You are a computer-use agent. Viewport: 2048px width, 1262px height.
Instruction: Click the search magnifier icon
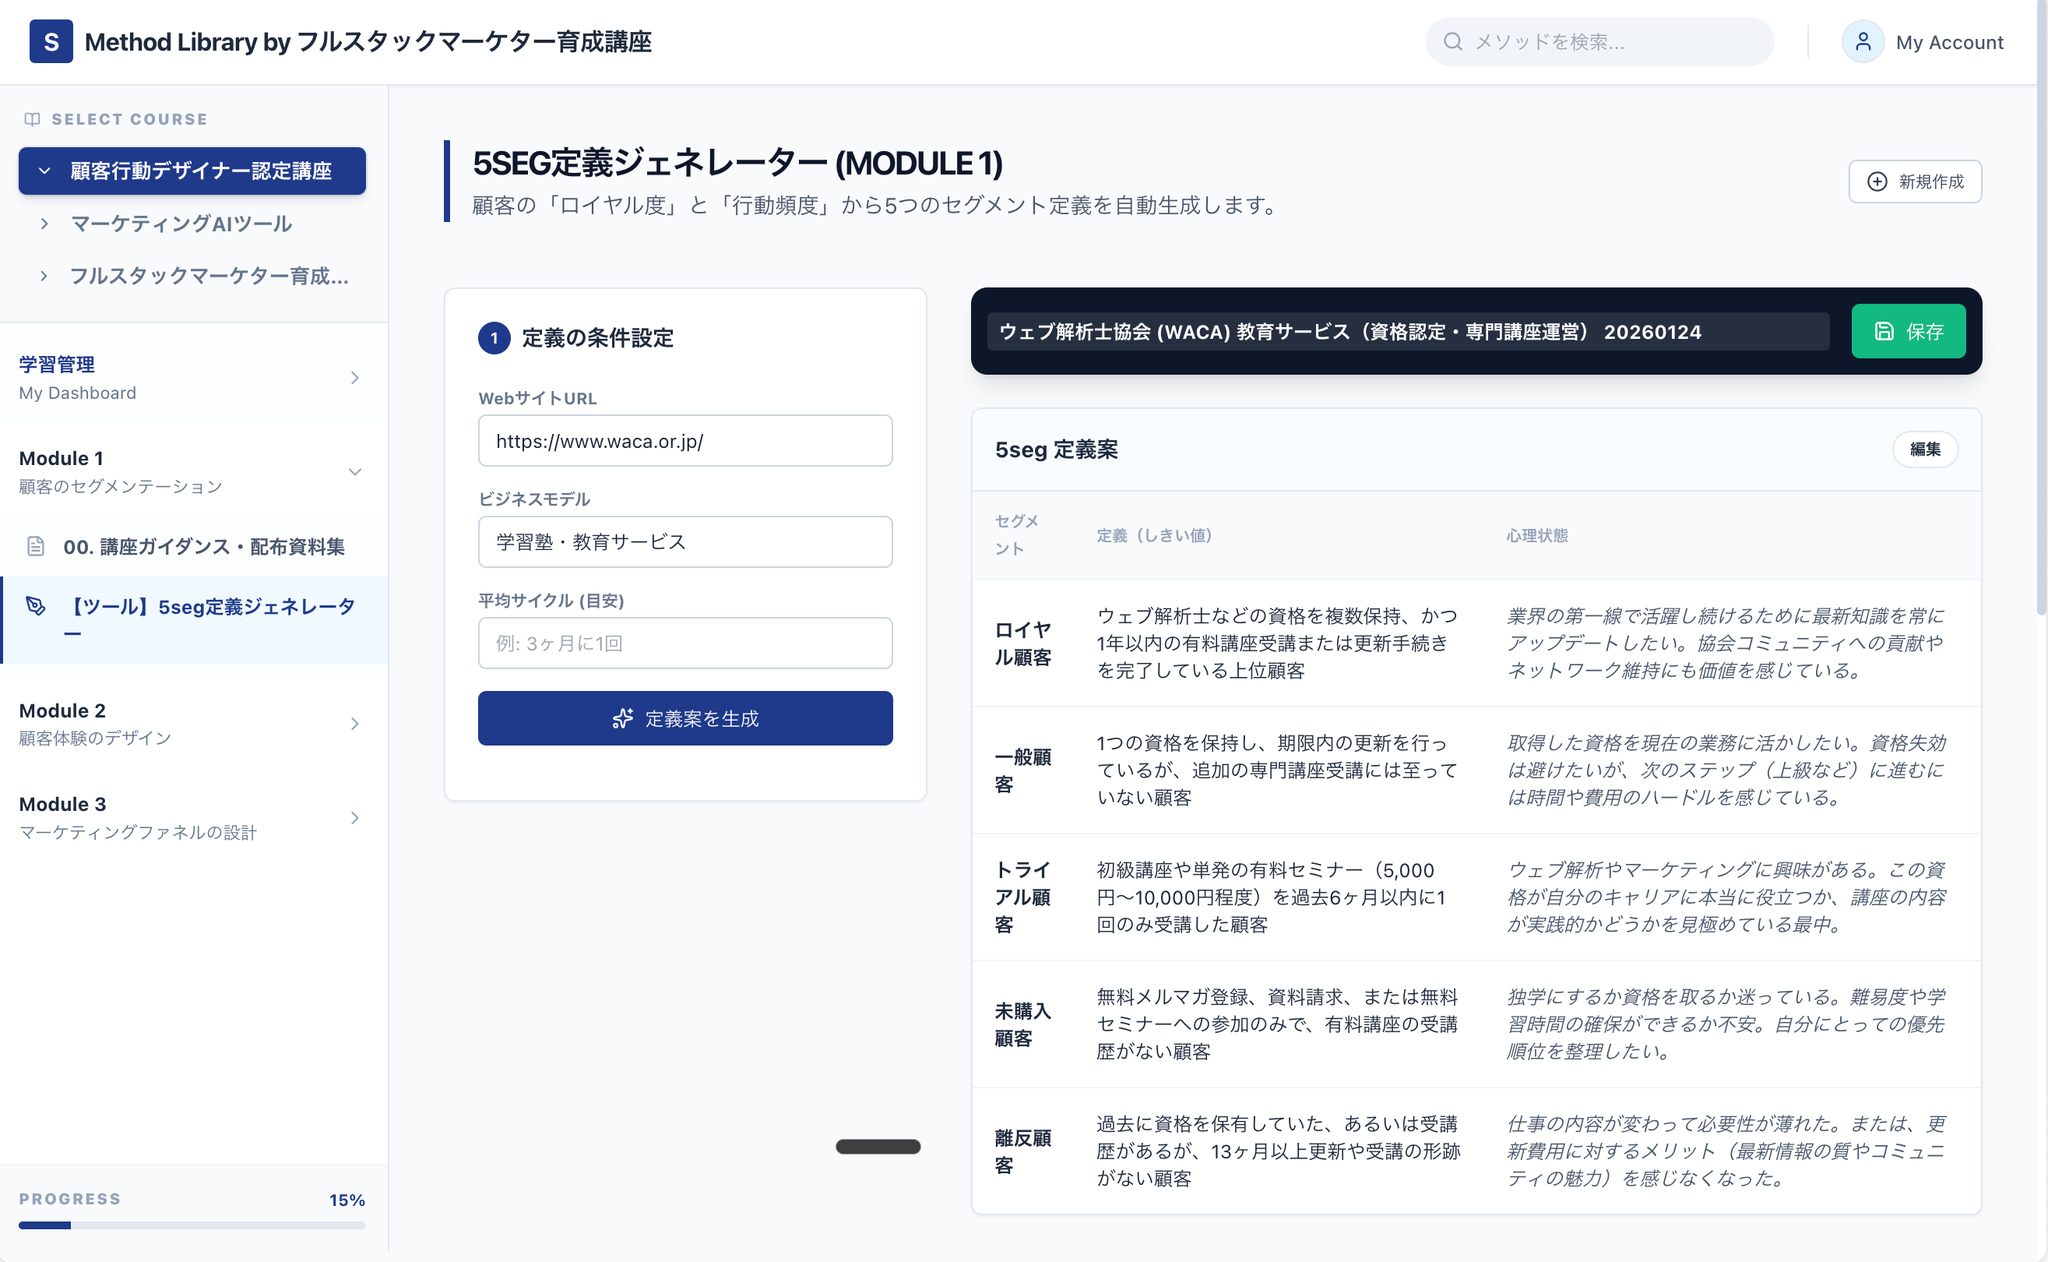click(x=1453, y=42)
